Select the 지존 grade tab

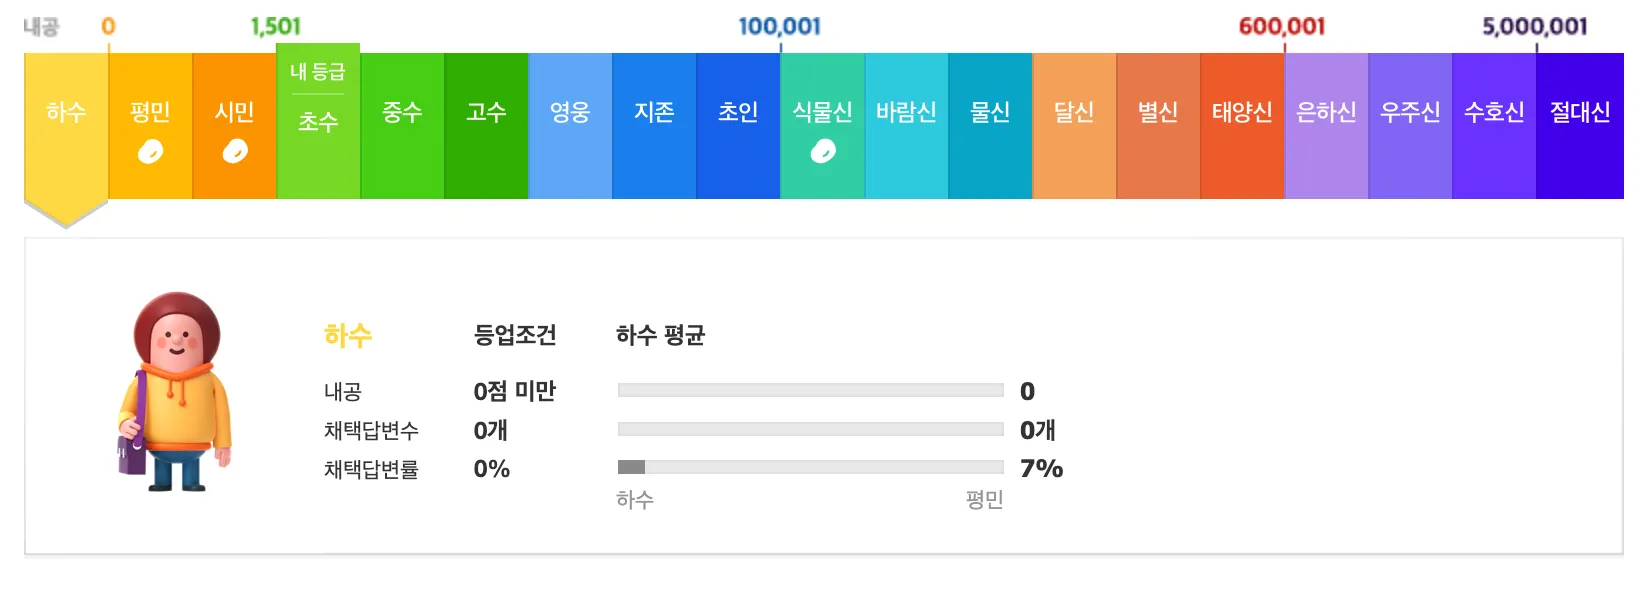pyautogui.click(x=654, y=126)
